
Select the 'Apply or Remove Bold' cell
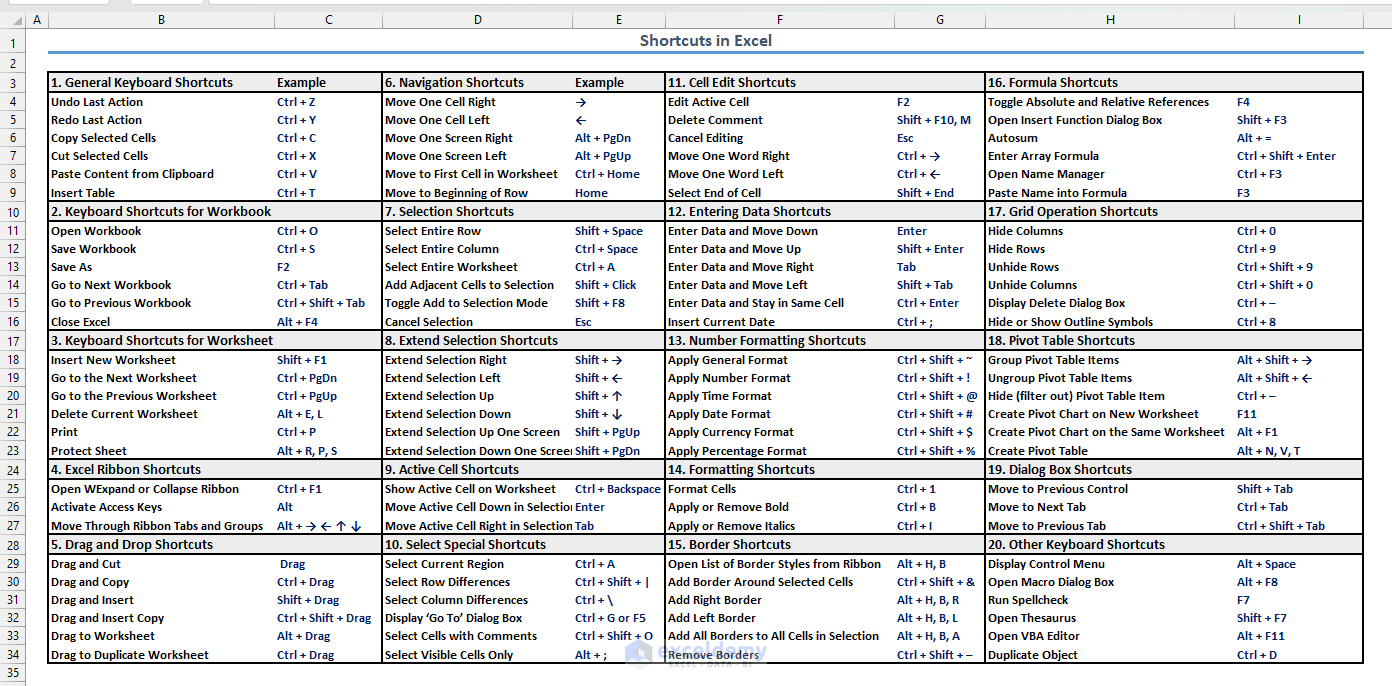tap(780, 507)
